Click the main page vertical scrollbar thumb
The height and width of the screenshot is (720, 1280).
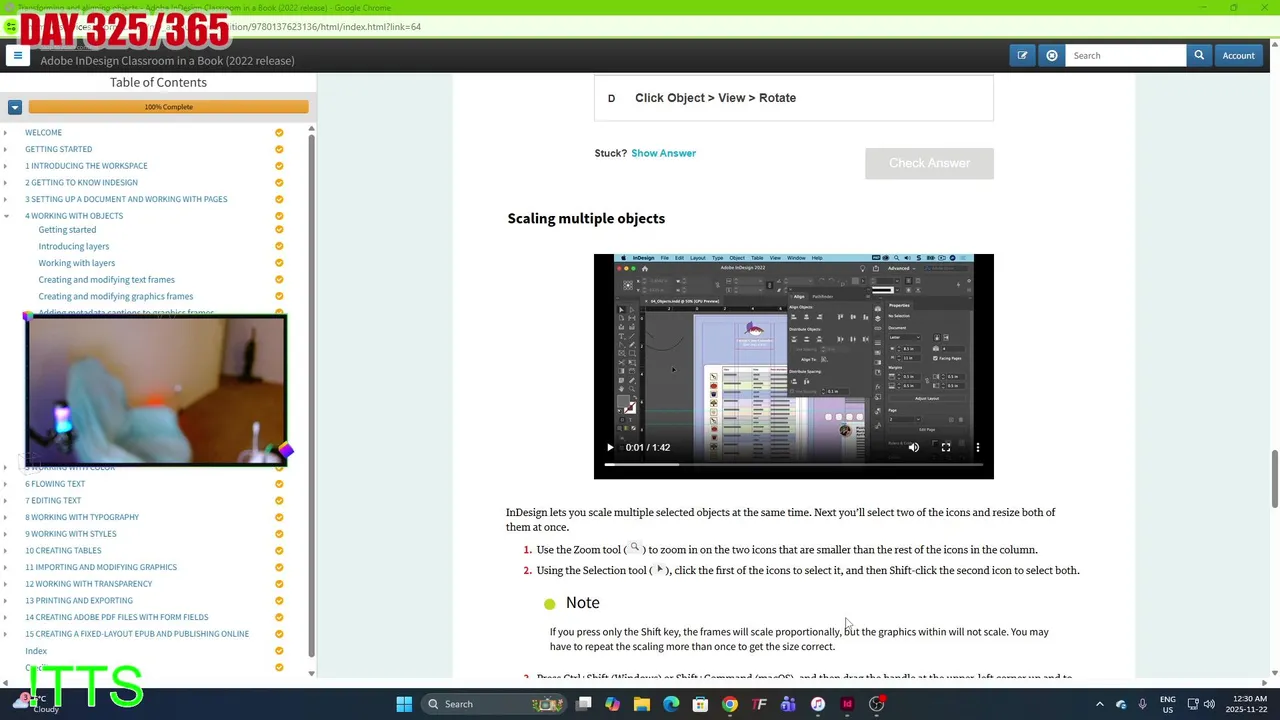(x=1274, y=480)
